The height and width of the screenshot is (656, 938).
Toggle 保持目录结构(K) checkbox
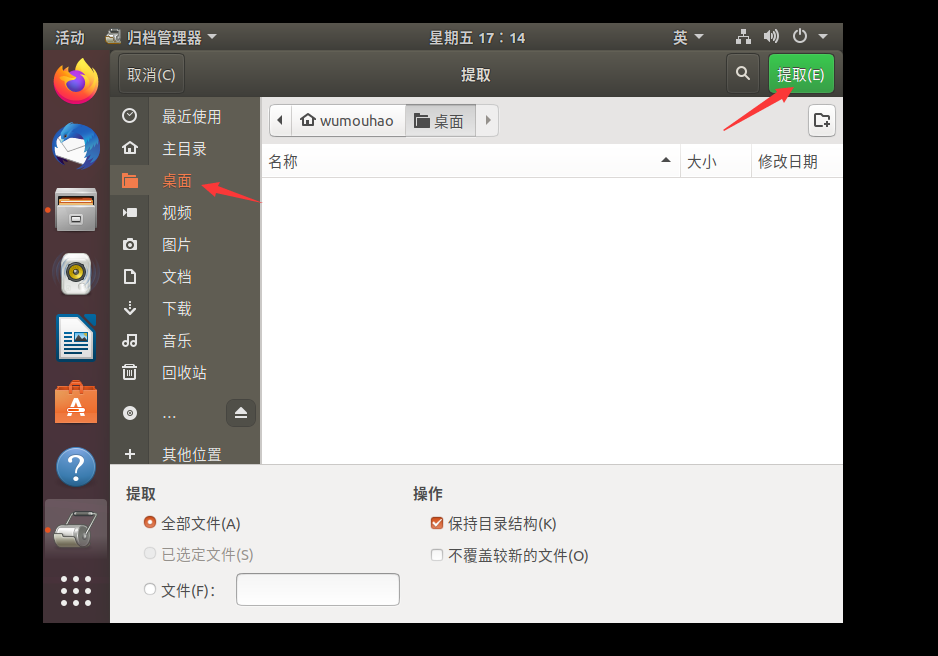(437, 523)
